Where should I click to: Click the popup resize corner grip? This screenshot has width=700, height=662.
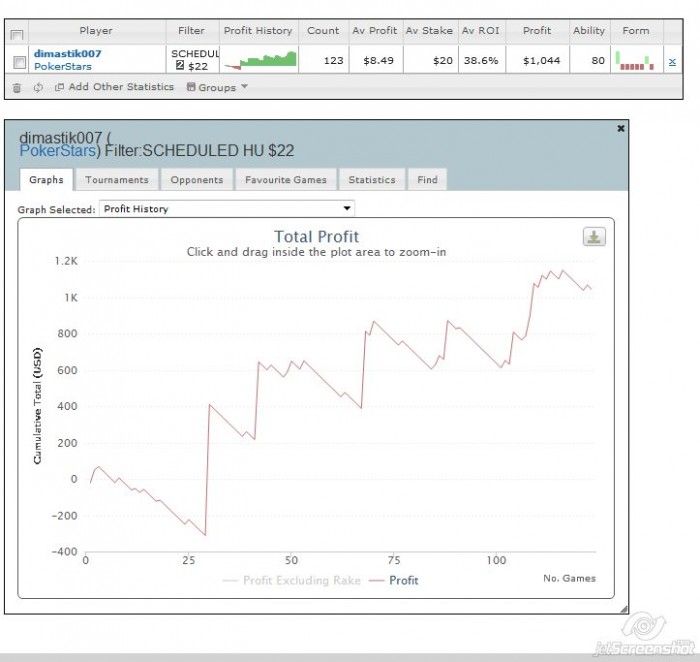point(624,609)
